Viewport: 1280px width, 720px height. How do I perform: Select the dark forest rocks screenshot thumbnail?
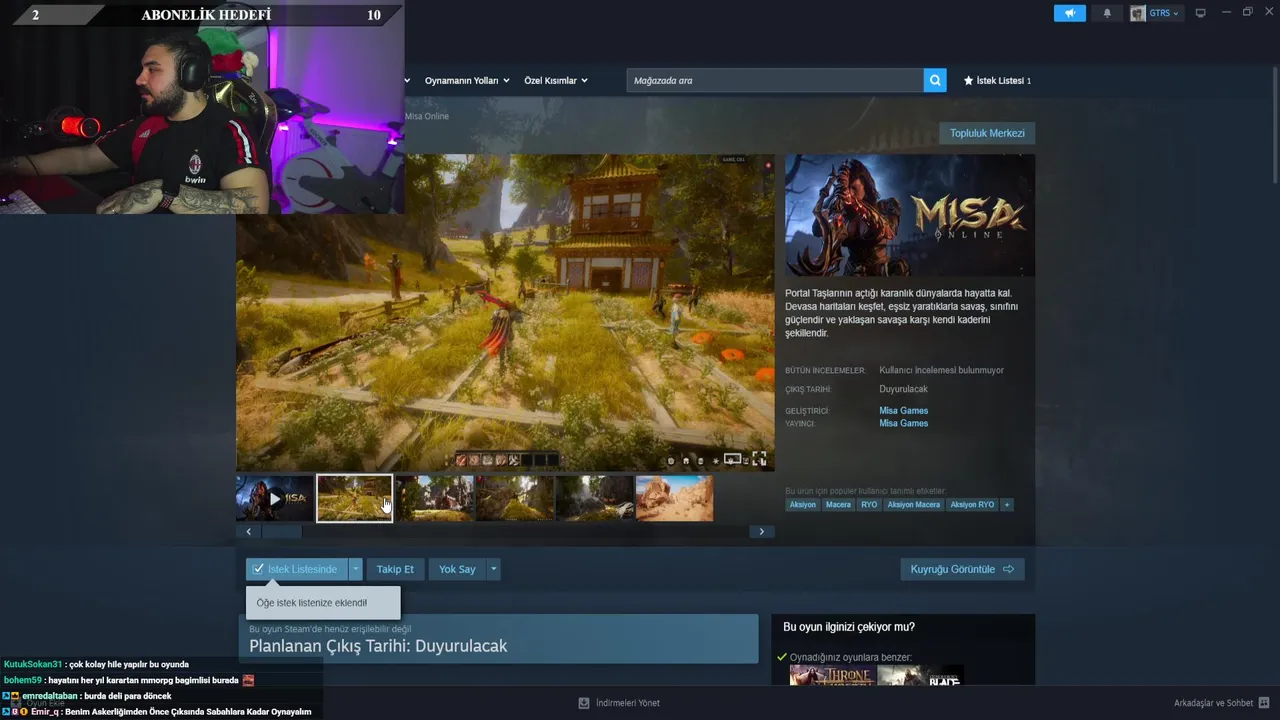point(595,498)
